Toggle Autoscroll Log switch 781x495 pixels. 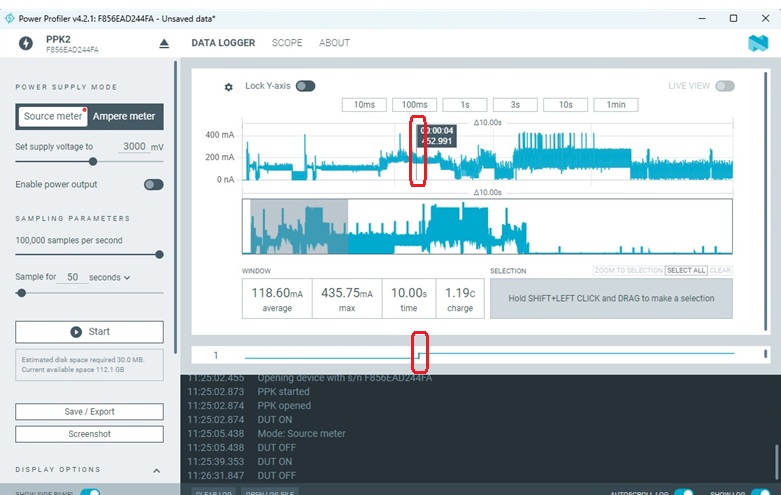pyautogui.click(x=684, y=493)
